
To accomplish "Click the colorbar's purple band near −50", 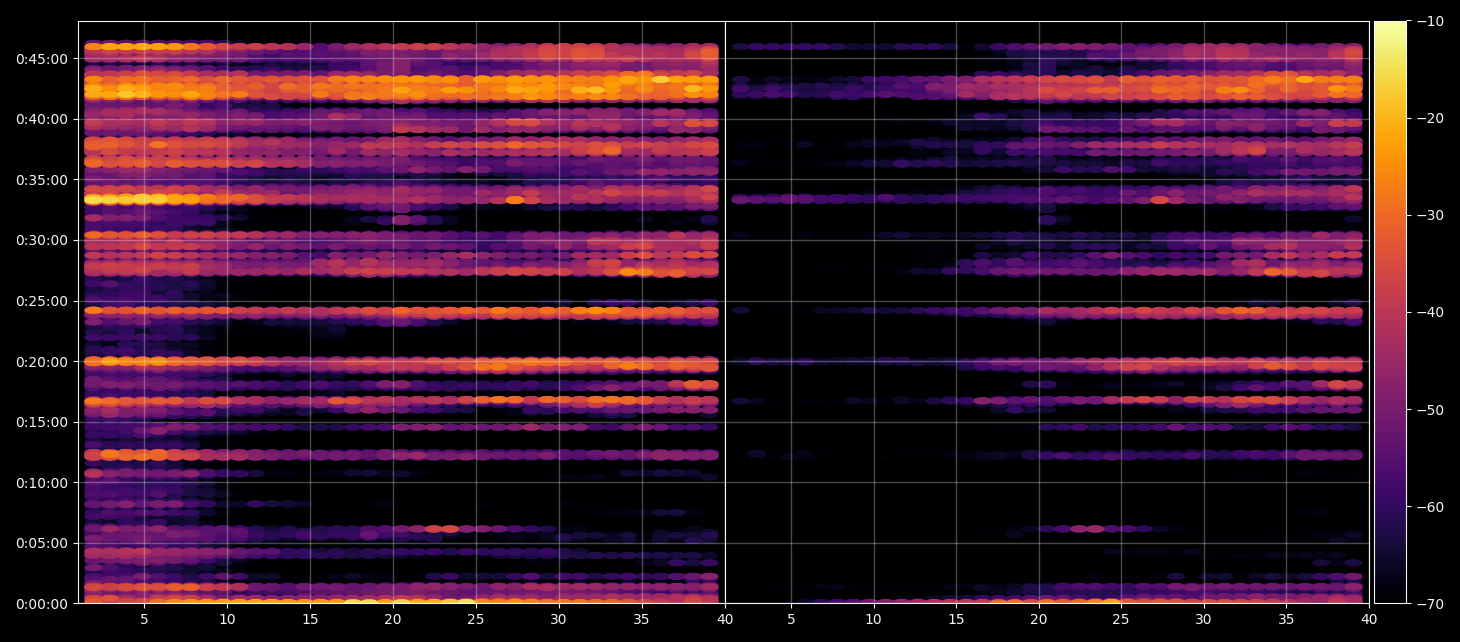I will pyautogui.click(x=1390, y=409).
